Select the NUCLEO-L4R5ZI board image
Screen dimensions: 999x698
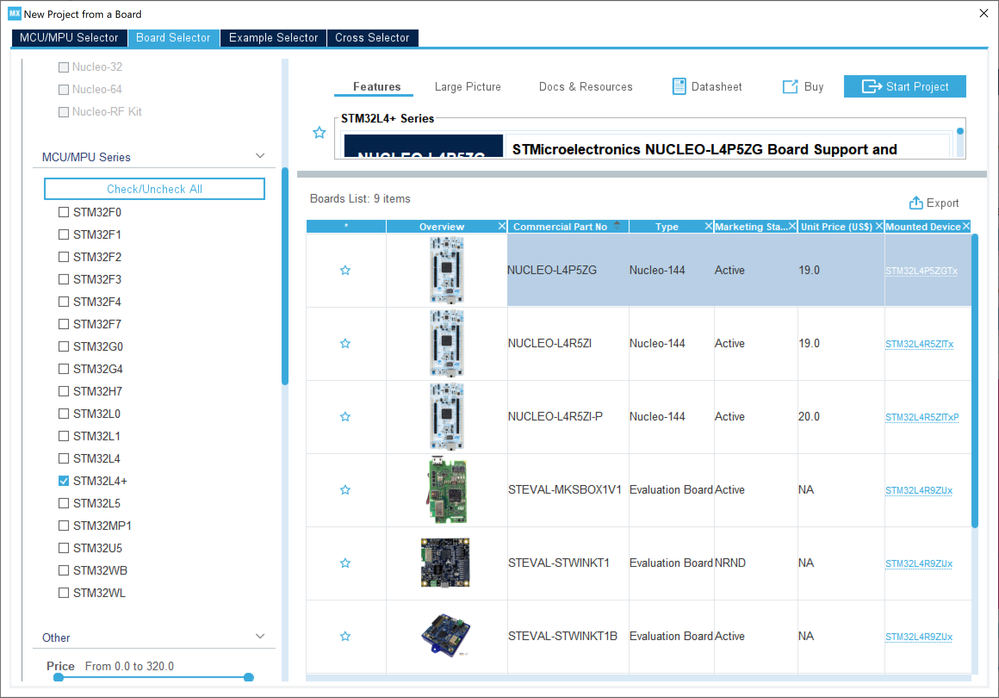pyautogui.click(x=447, y=343)
